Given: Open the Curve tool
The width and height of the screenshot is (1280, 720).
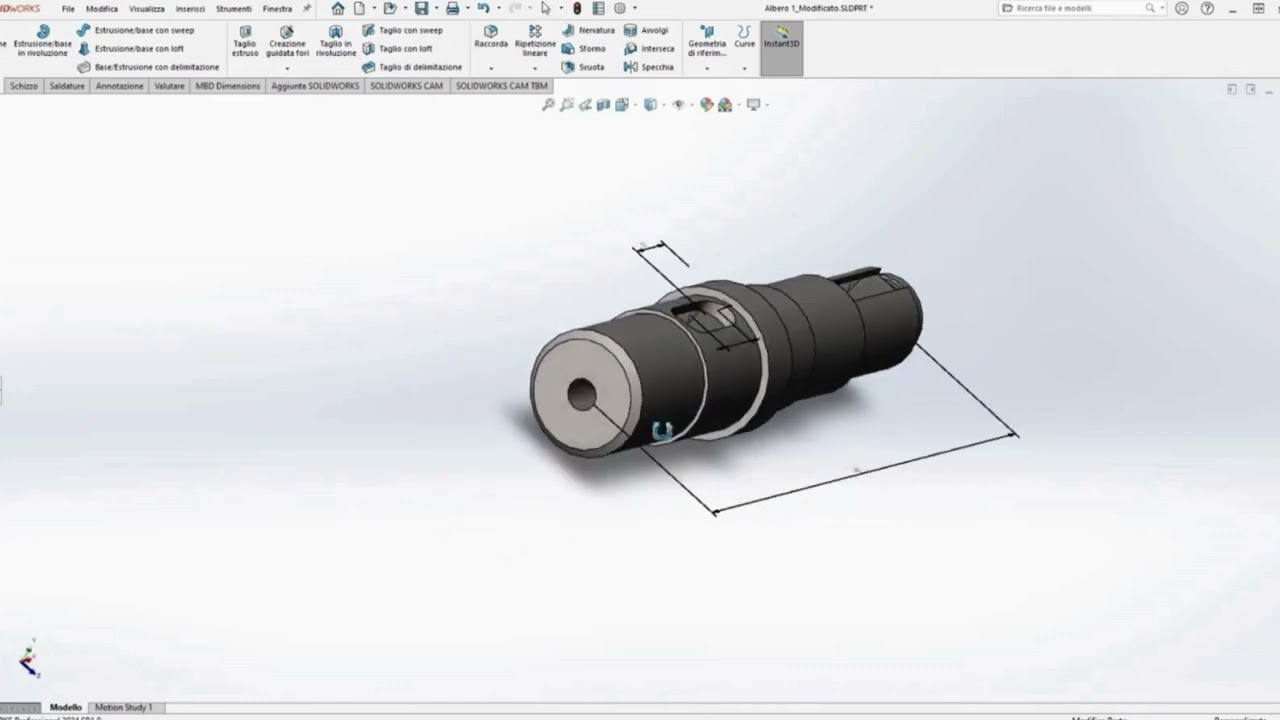Looking at the screenshot, I should click(745, 37).
